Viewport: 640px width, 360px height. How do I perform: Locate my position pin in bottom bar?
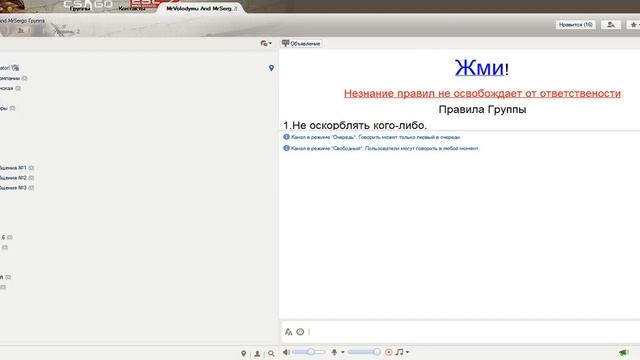[x=244, y=353]
